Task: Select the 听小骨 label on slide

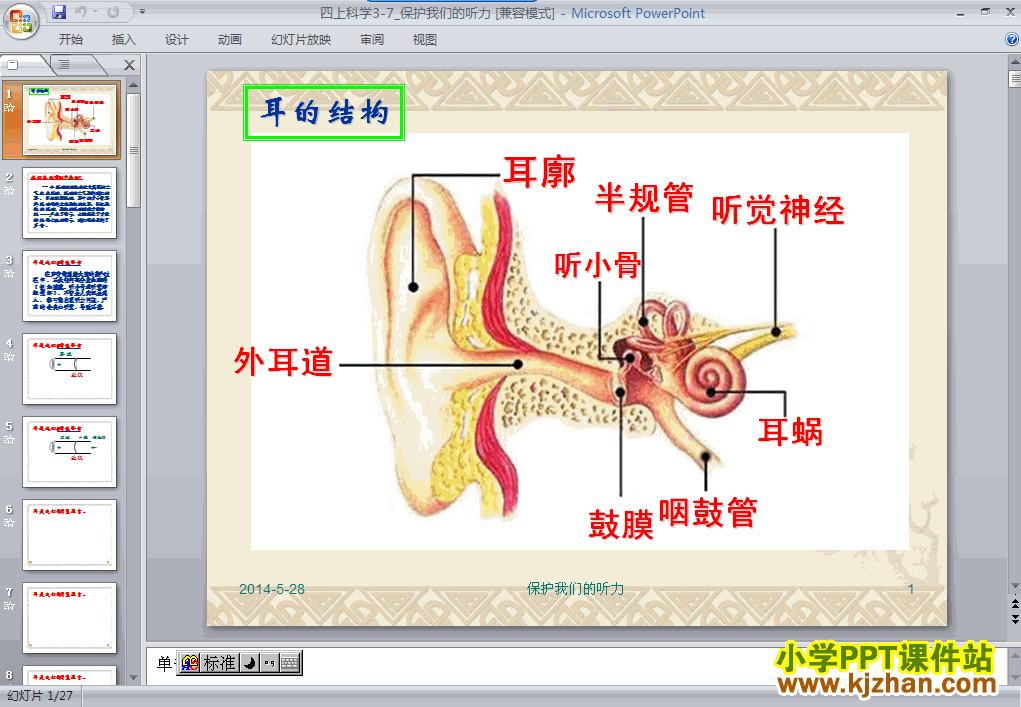Action: point(598,265)
